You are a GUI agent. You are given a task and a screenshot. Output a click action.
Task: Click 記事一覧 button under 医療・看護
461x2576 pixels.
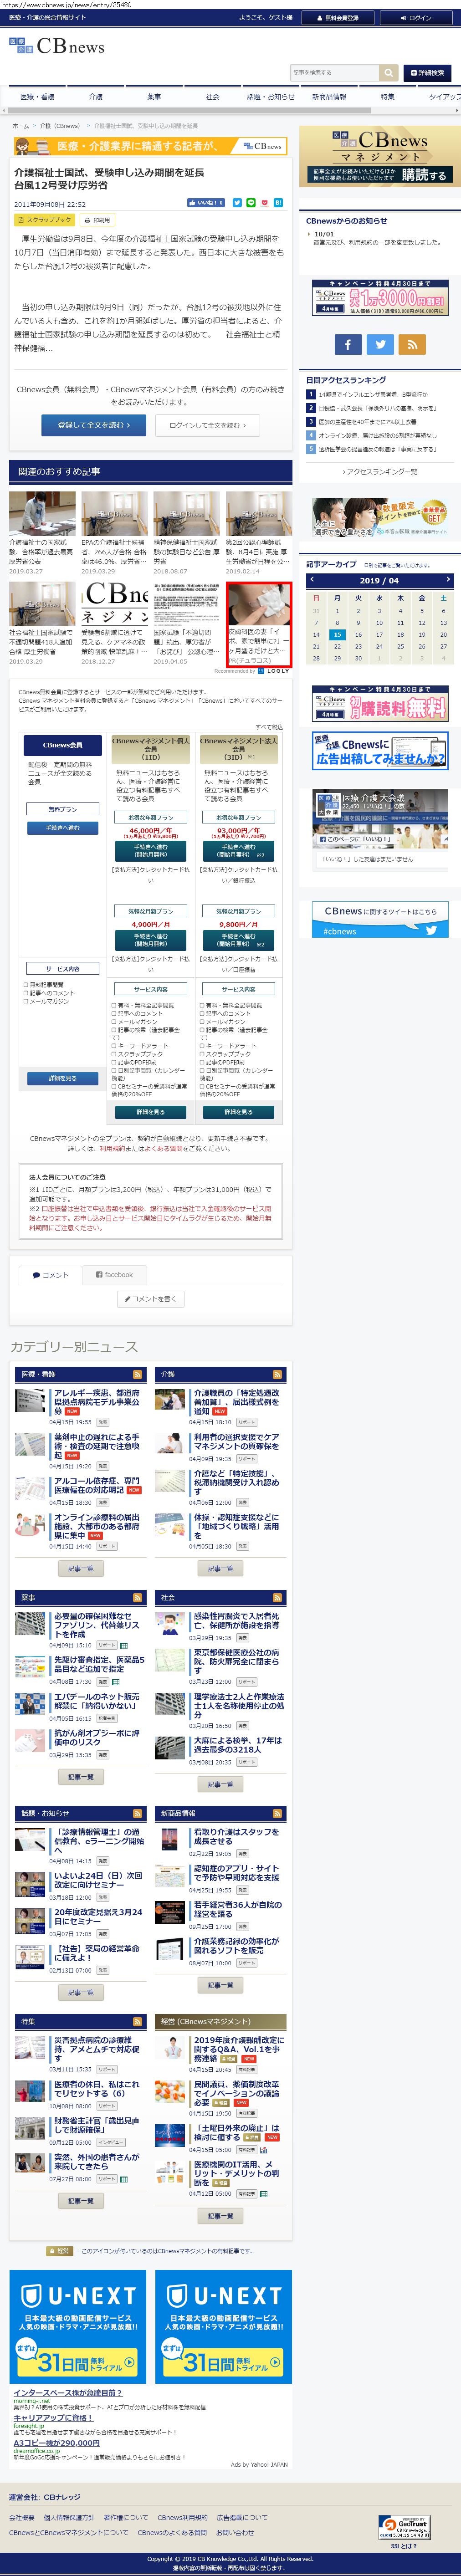pos(80,1568)
